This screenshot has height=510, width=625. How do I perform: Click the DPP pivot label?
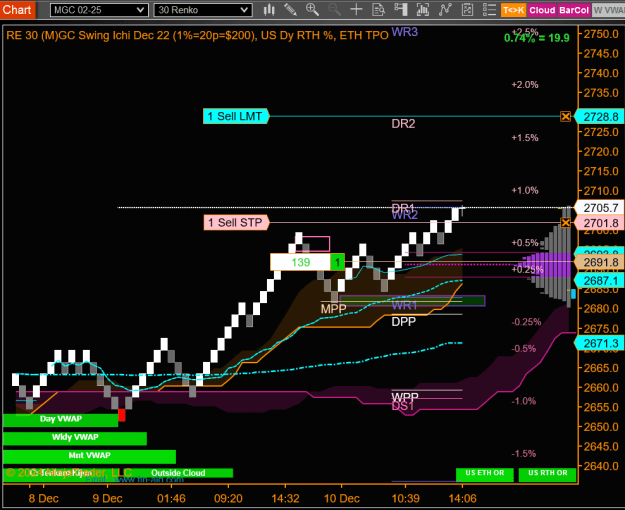pos(403,321)
